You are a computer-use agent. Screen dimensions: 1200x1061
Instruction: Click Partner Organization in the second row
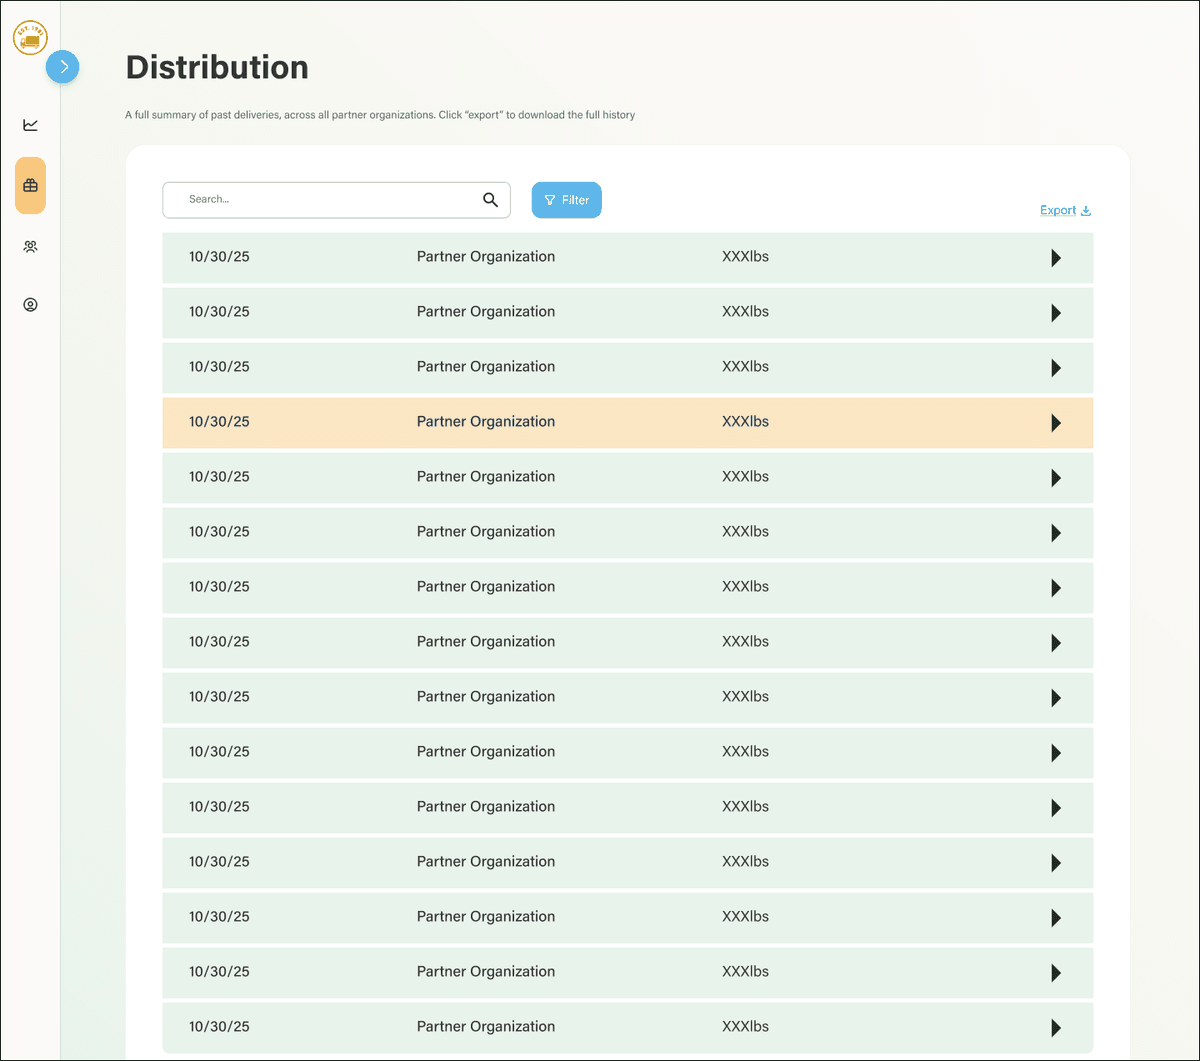(x=485, y=312)
